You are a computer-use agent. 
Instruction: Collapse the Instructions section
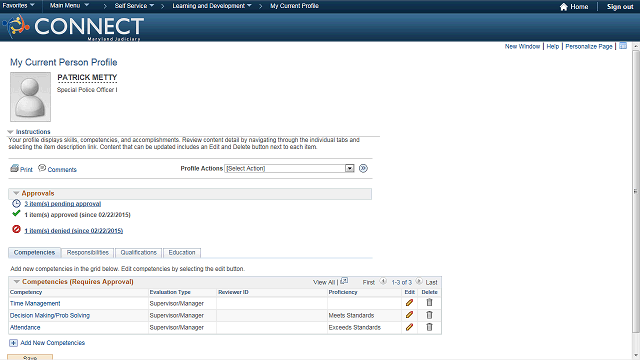pos(11,132)
